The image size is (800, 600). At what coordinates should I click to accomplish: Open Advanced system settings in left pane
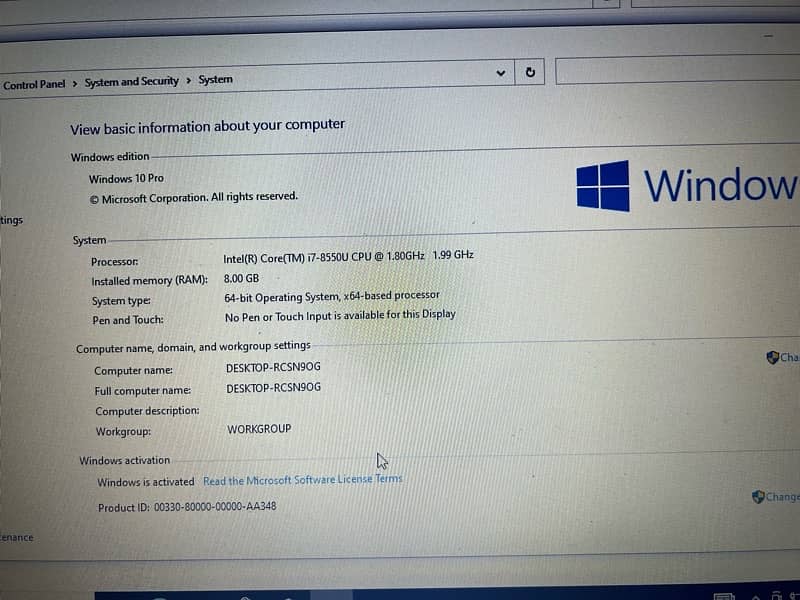pyautogui.click(x=11, y=220)
